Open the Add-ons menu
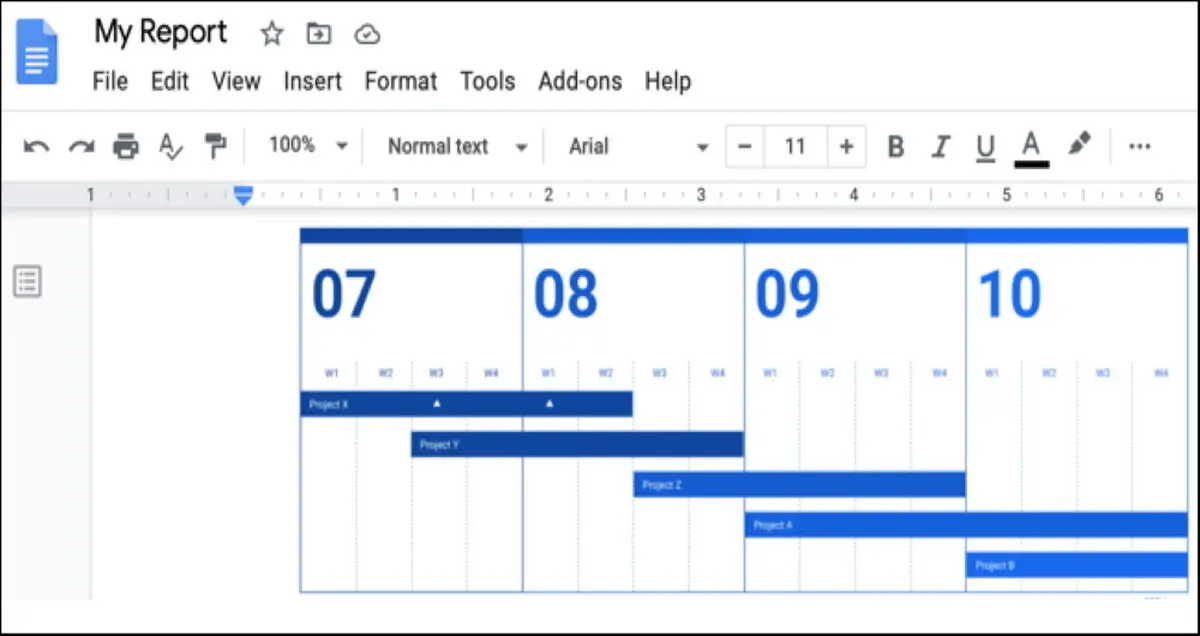Image resolution: width=1200 pixels, height=636 pixels. point(580,81)
